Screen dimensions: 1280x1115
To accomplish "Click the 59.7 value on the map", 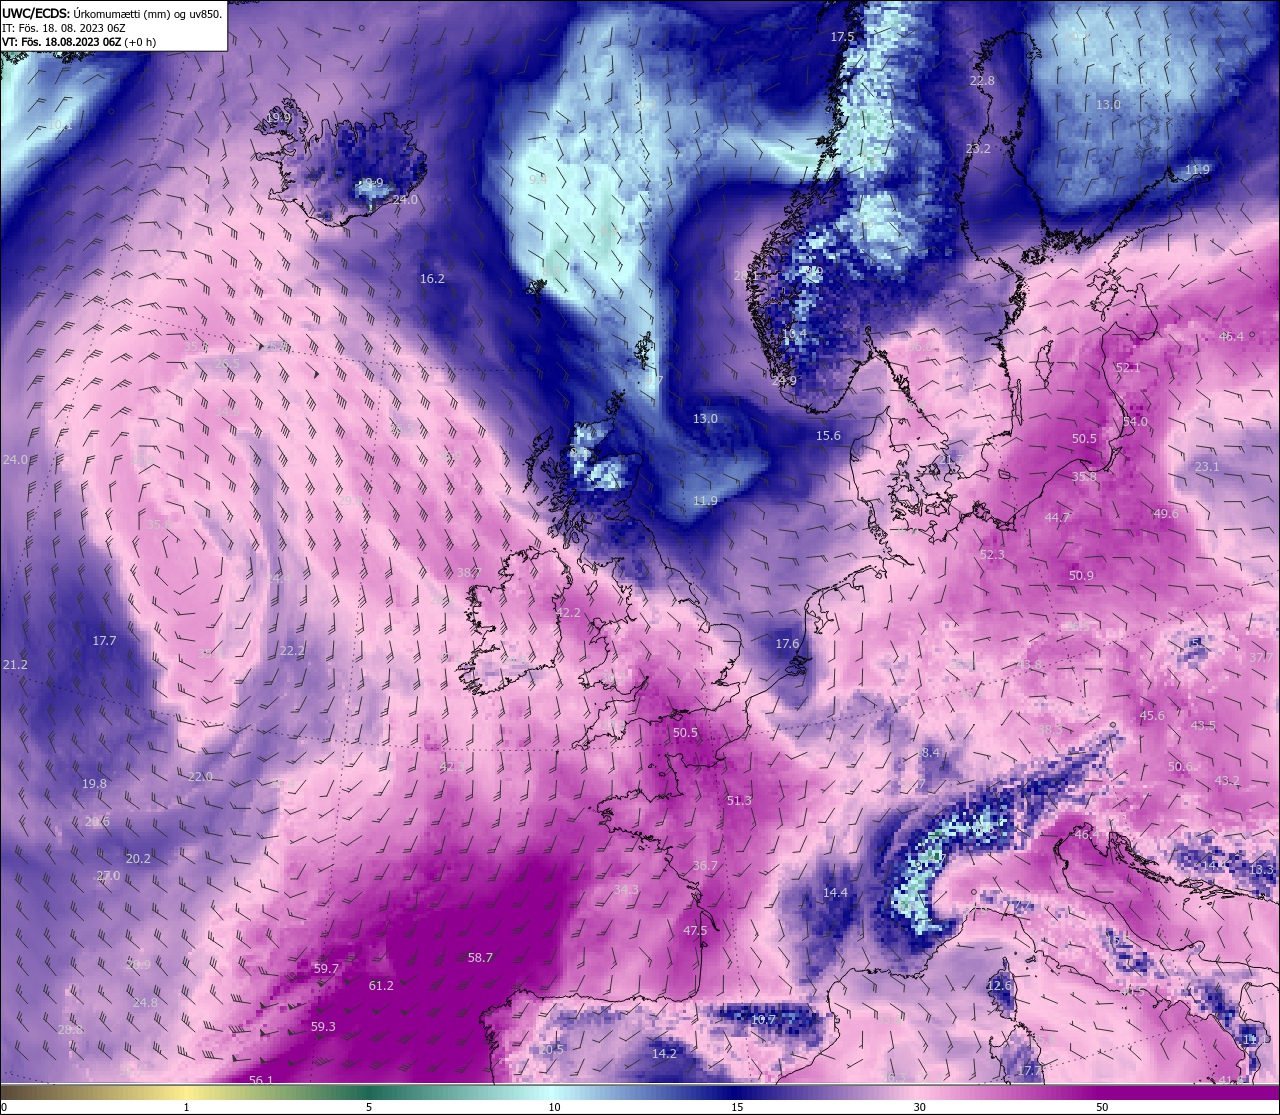I will [326, 969].
